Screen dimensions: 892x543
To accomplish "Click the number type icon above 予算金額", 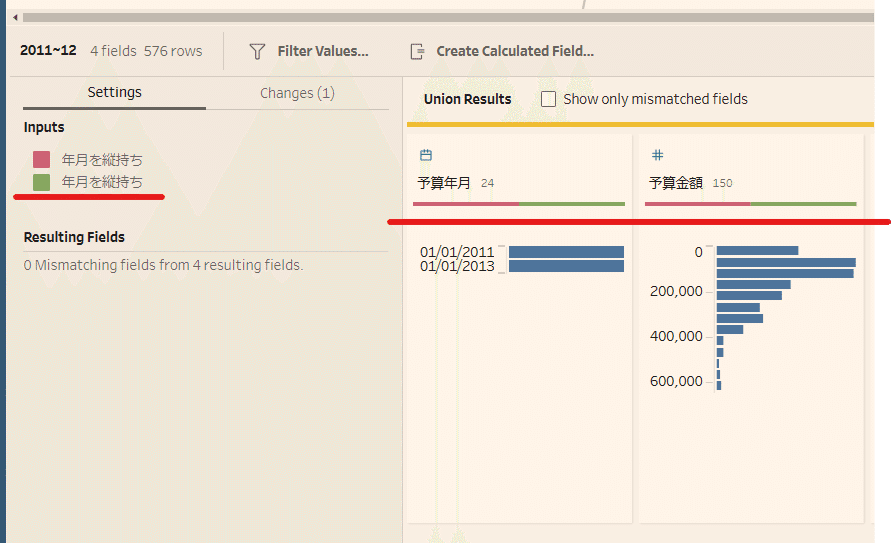I will pos(657,155).
